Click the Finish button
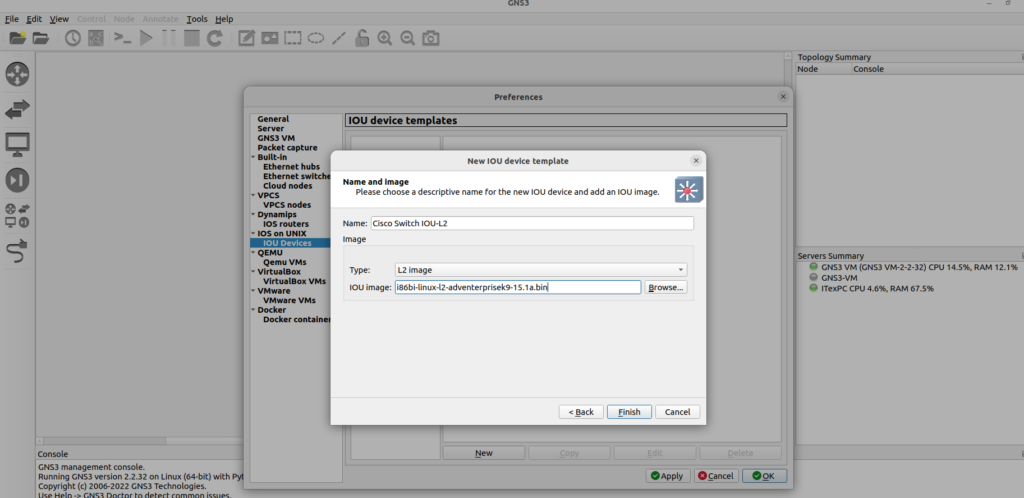 click(x=629, y=412)
